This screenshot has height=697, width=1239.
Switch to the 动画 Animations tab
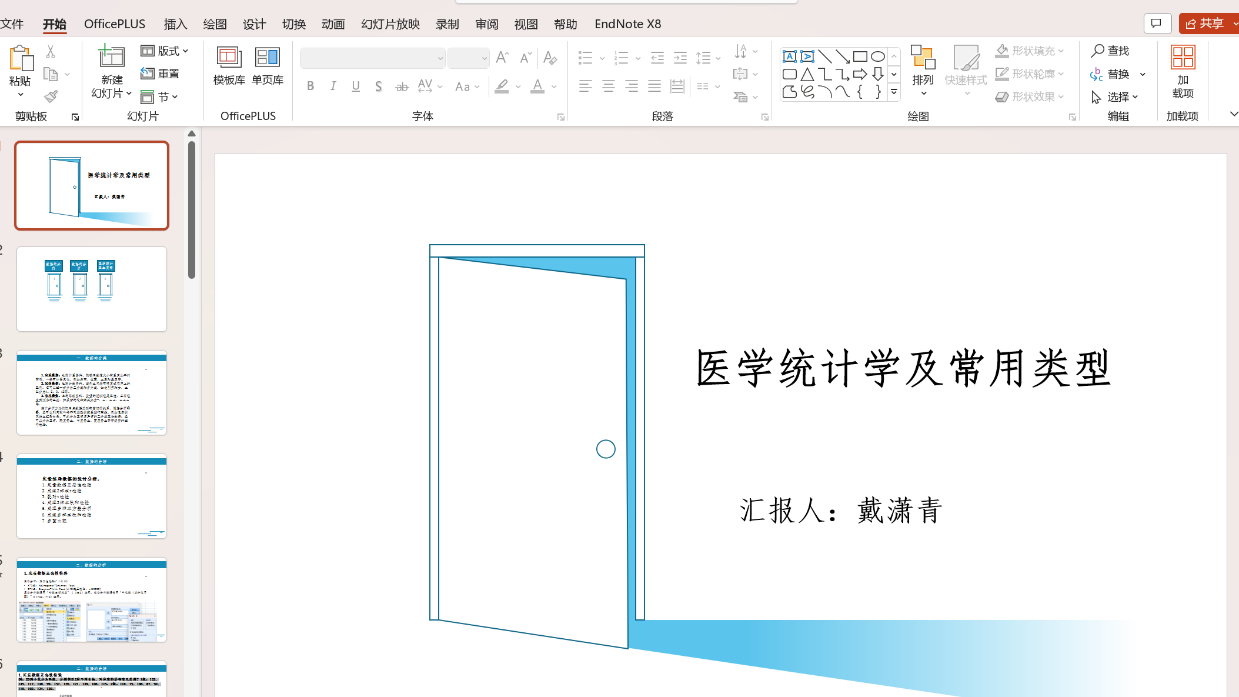click(333, 24)
